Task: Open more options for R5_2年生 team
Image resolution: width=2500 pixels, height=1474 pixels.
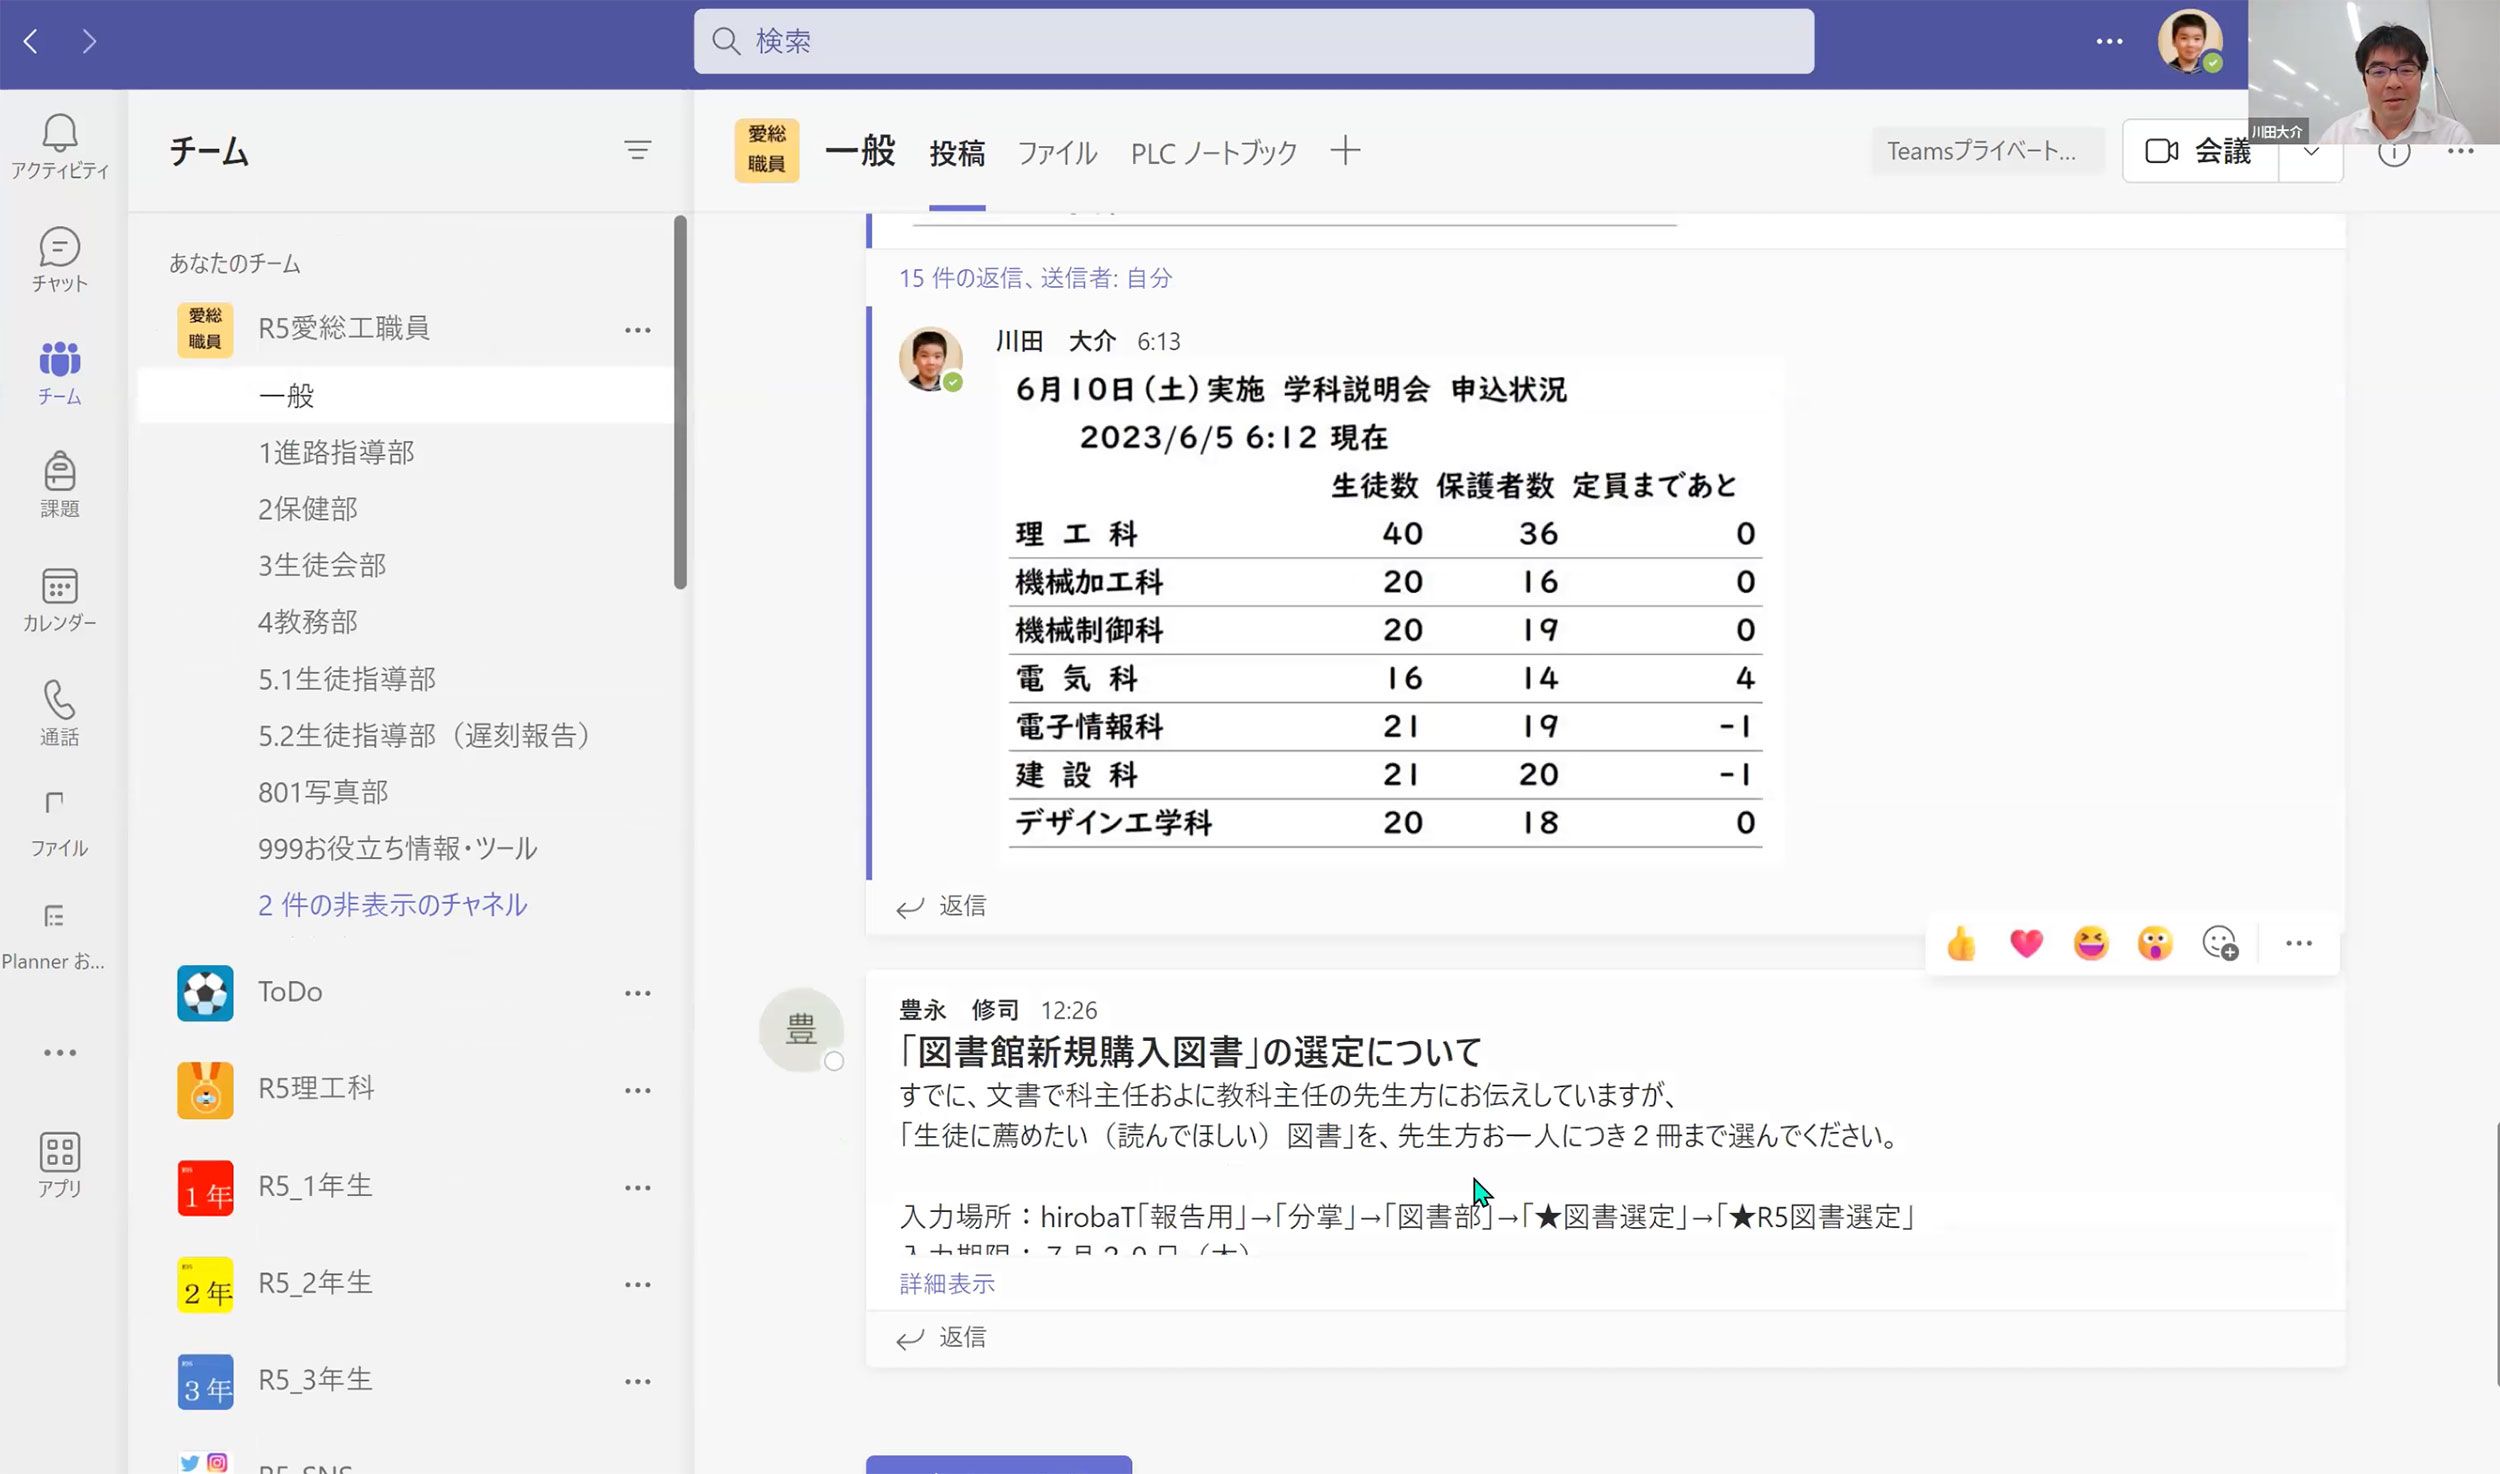Action: [637, 1284]
